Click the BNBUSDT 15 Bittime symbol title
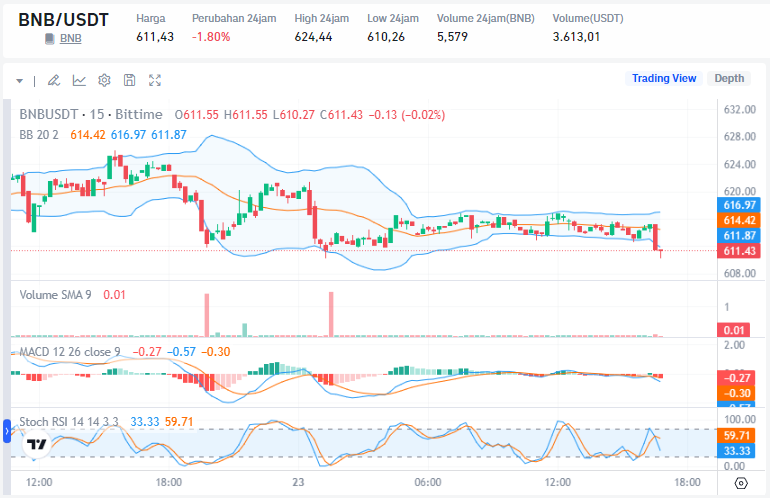 91,114
